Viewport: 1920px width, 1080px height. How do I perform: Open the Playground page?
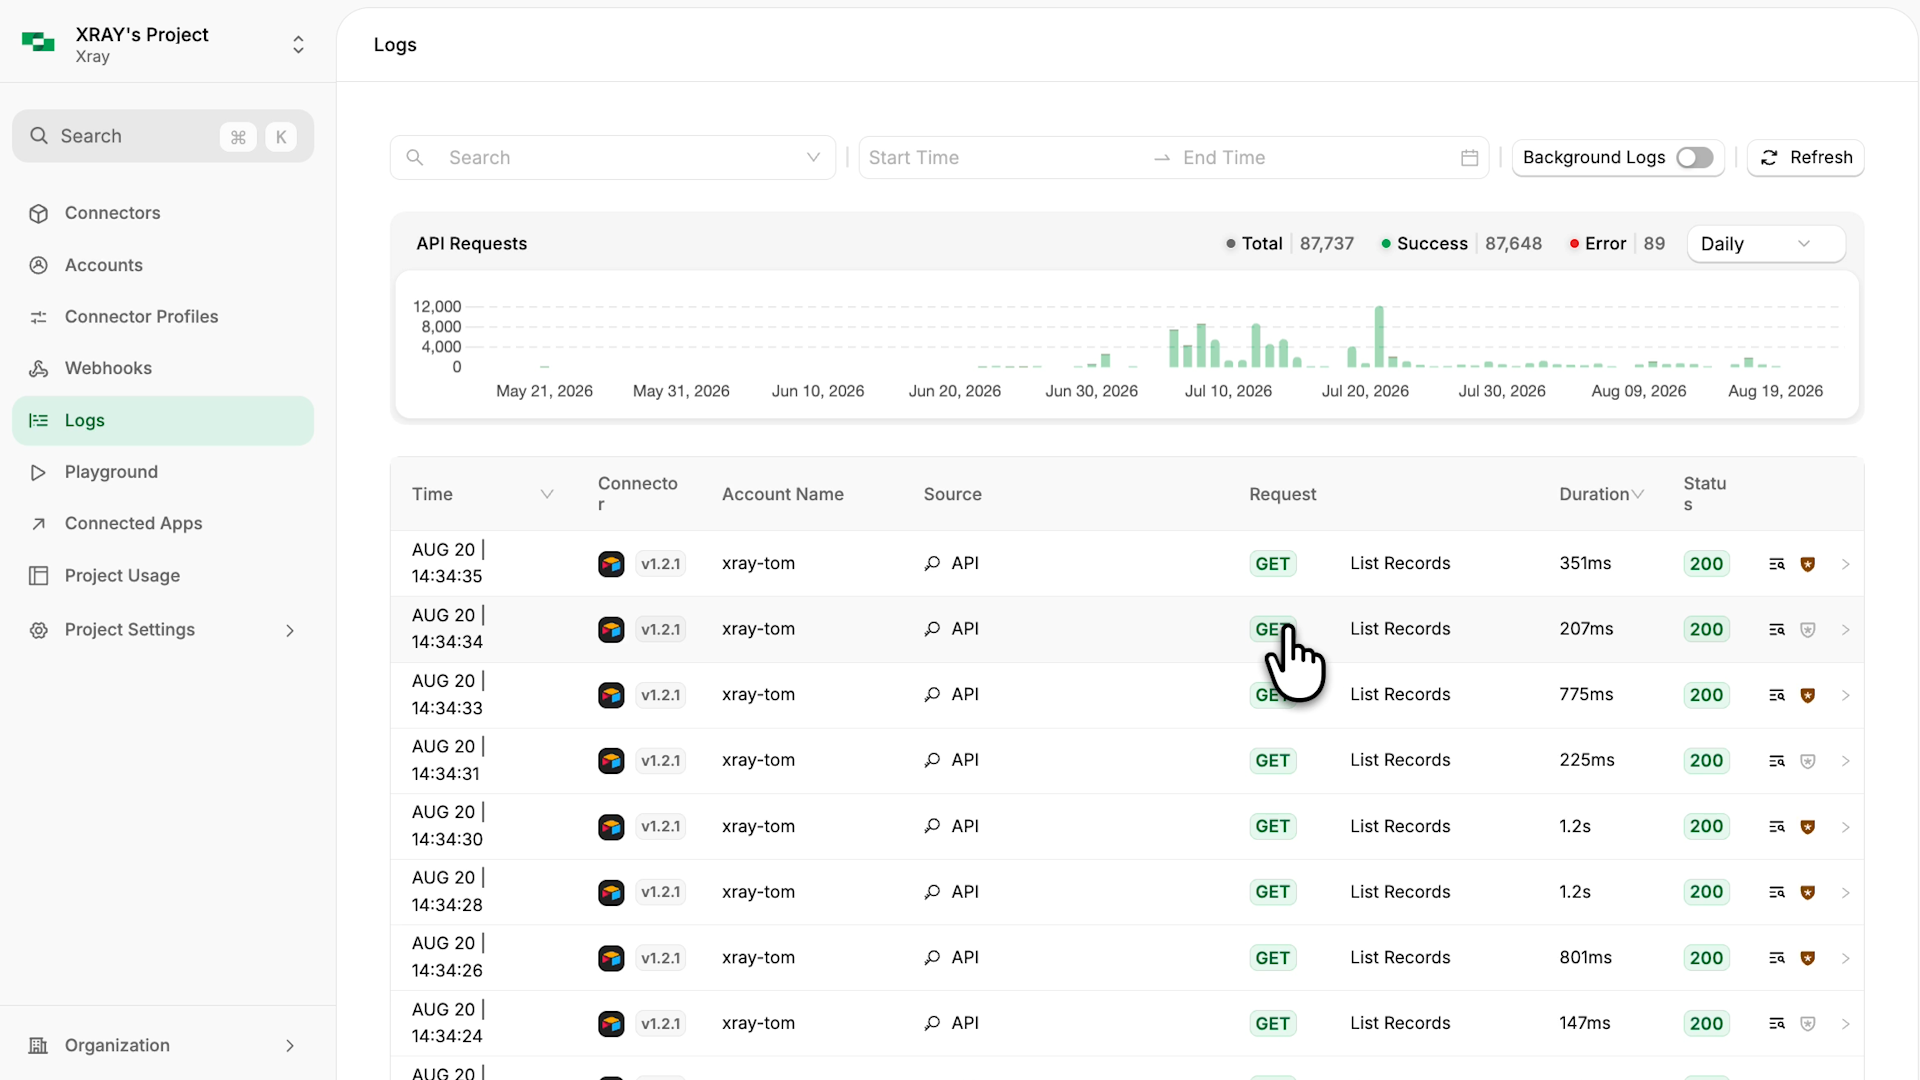[x=163, y=472]
